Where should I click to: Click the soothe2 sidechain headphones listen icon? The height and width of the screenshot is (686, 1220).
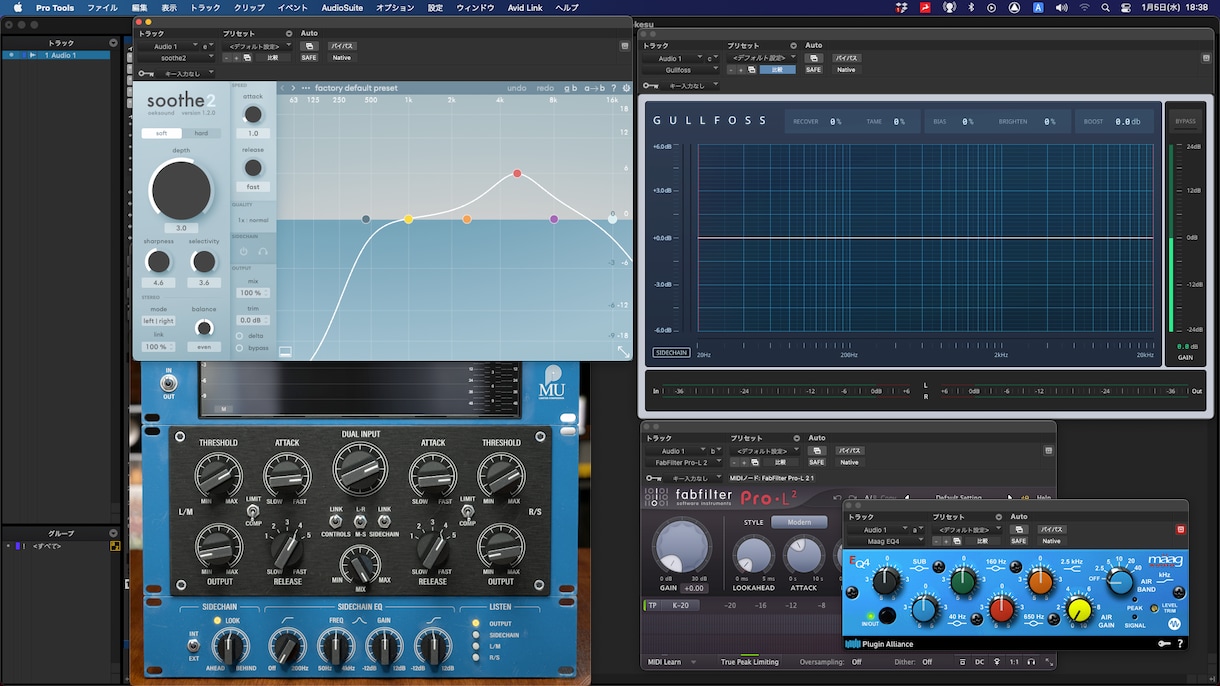[x=263, y=252]
